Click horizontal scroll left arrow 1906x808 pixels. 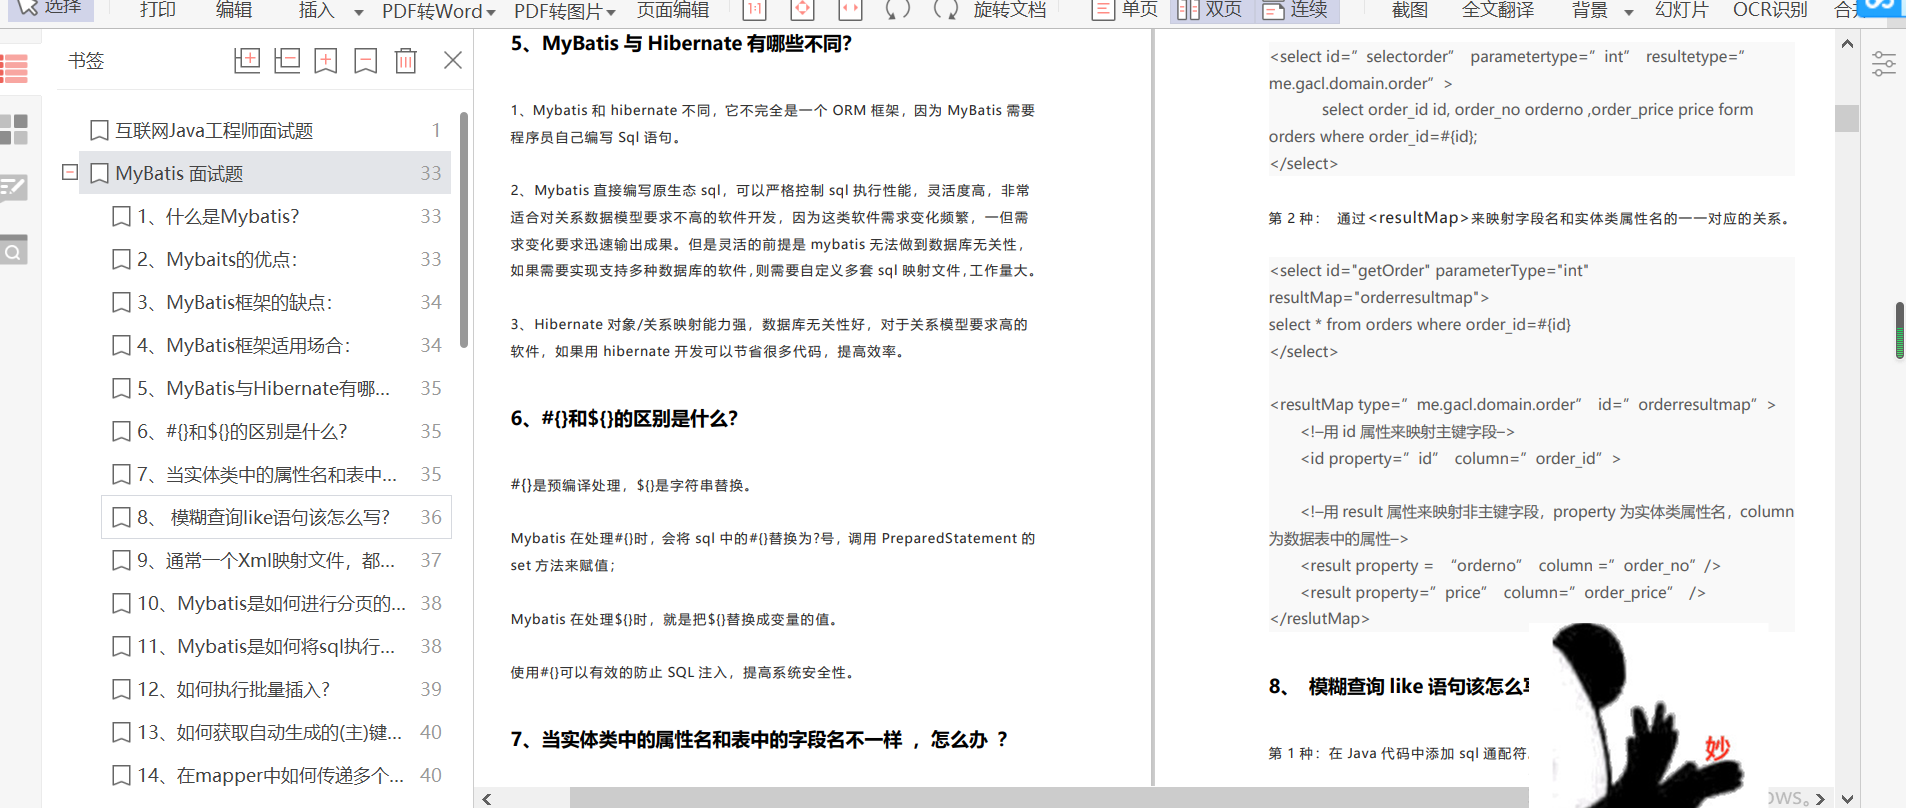click(487, 798)
